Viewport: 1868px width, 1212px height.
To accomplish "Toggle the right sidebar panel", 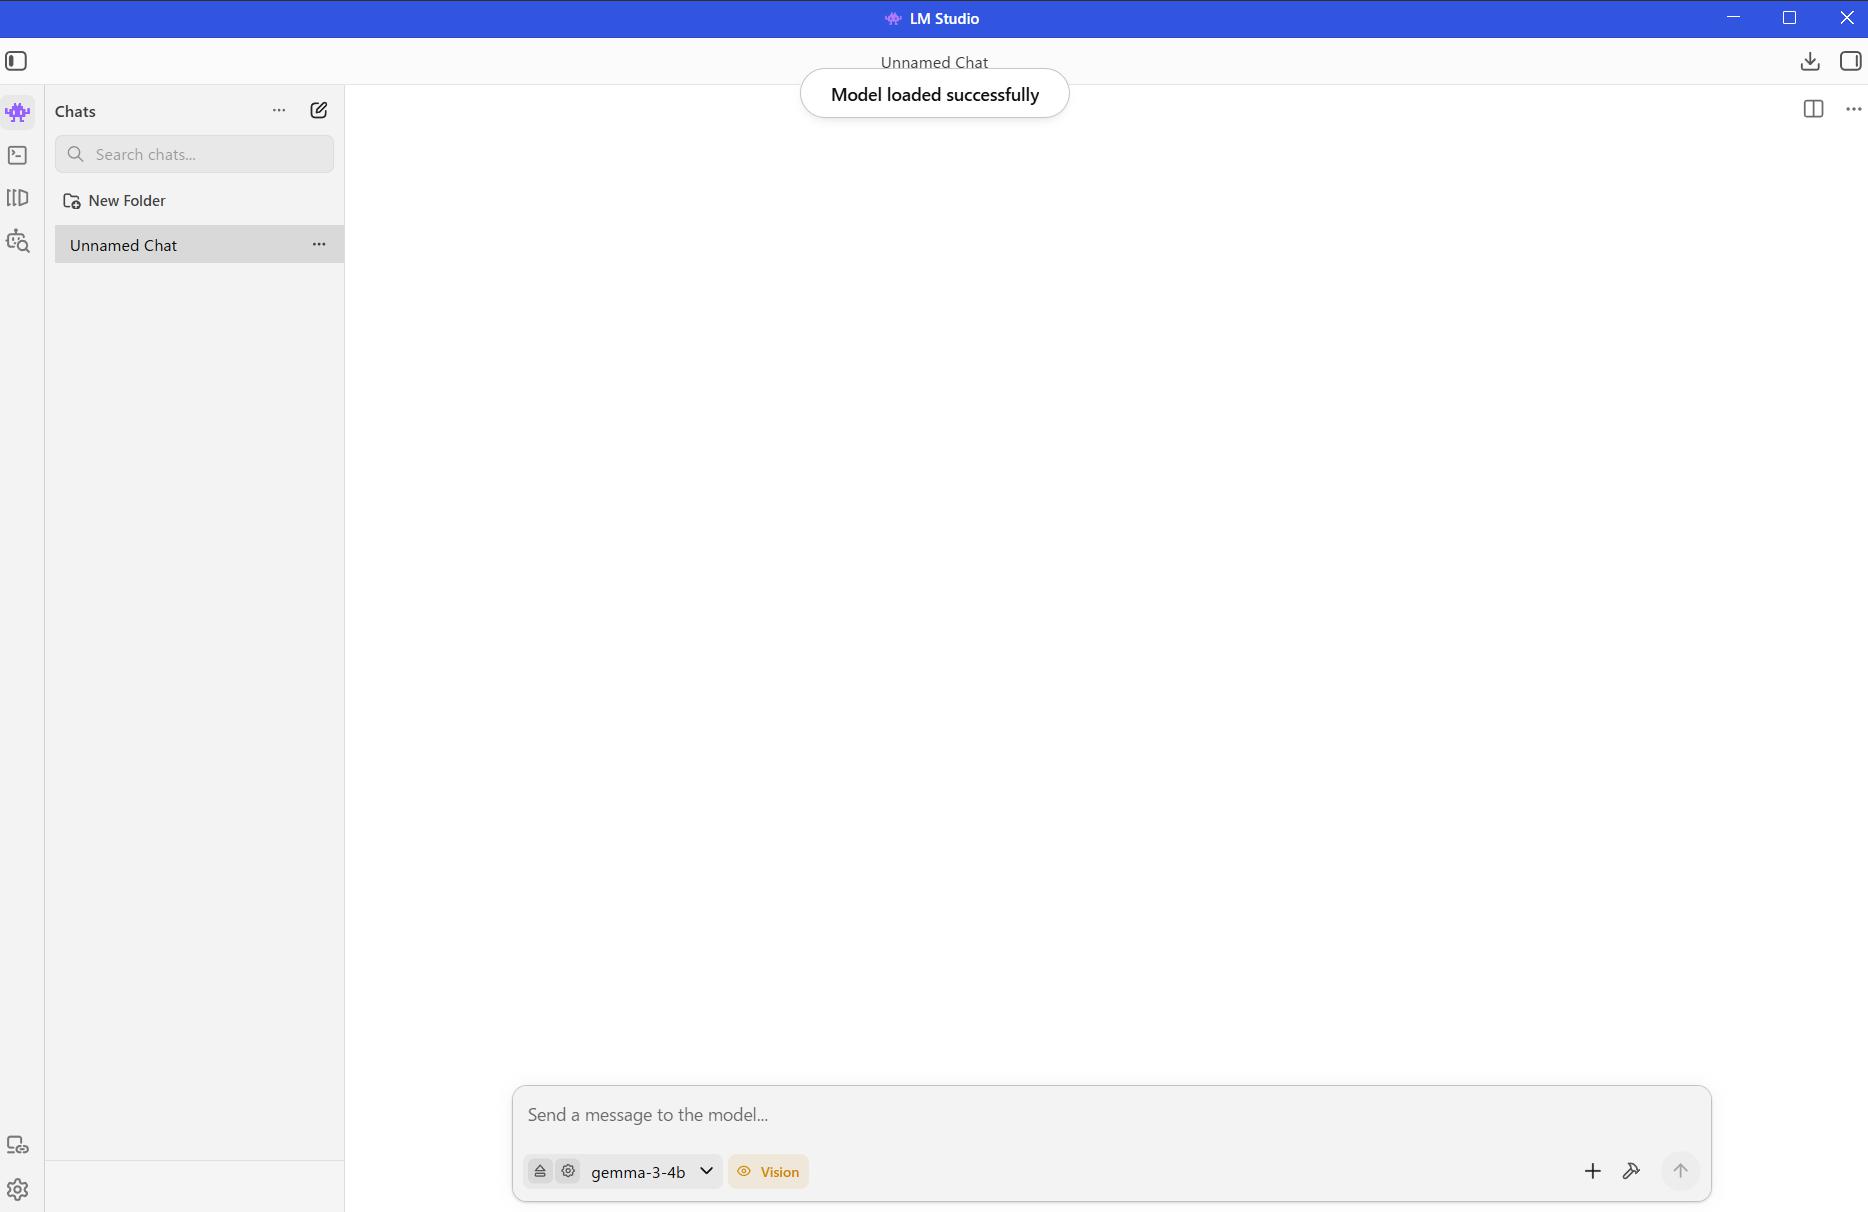I will pos(1850,62).
